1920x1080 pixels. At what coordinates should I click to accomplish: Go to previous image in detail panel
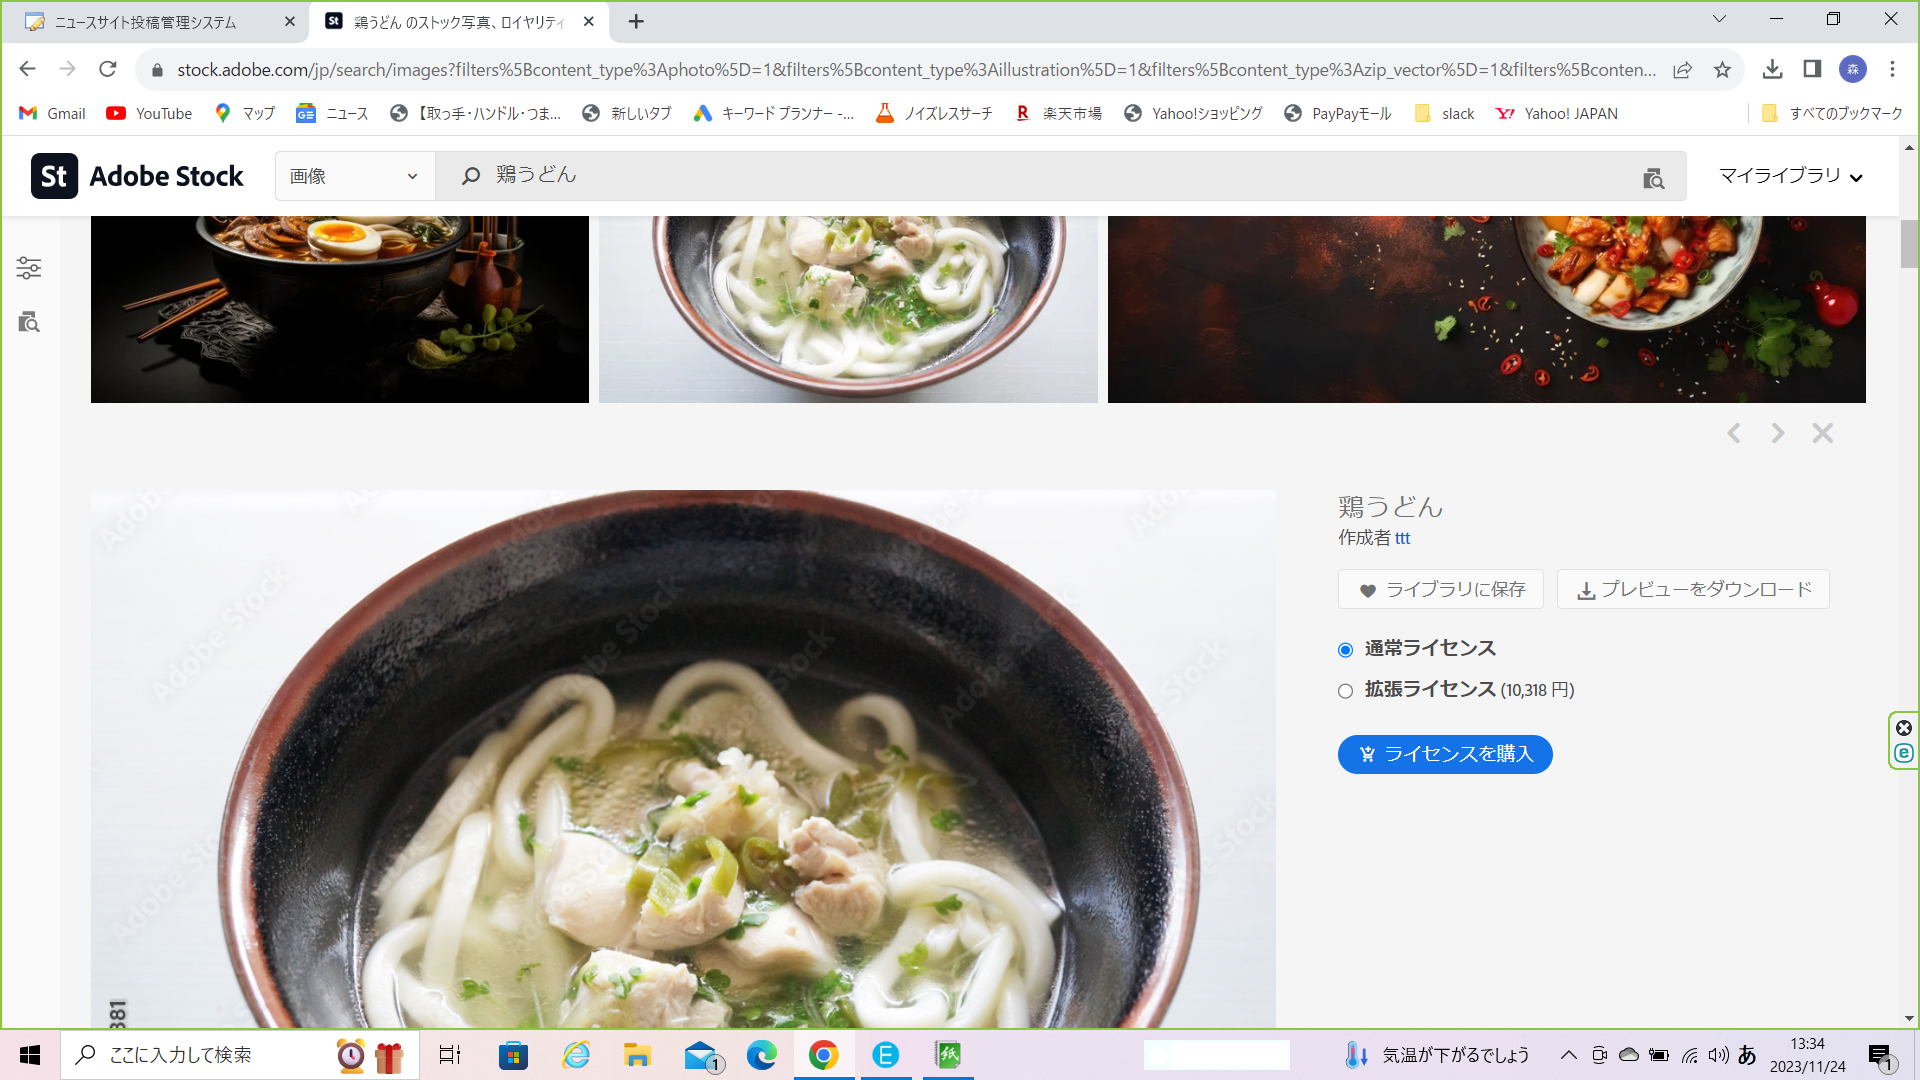coord(1734,433)
